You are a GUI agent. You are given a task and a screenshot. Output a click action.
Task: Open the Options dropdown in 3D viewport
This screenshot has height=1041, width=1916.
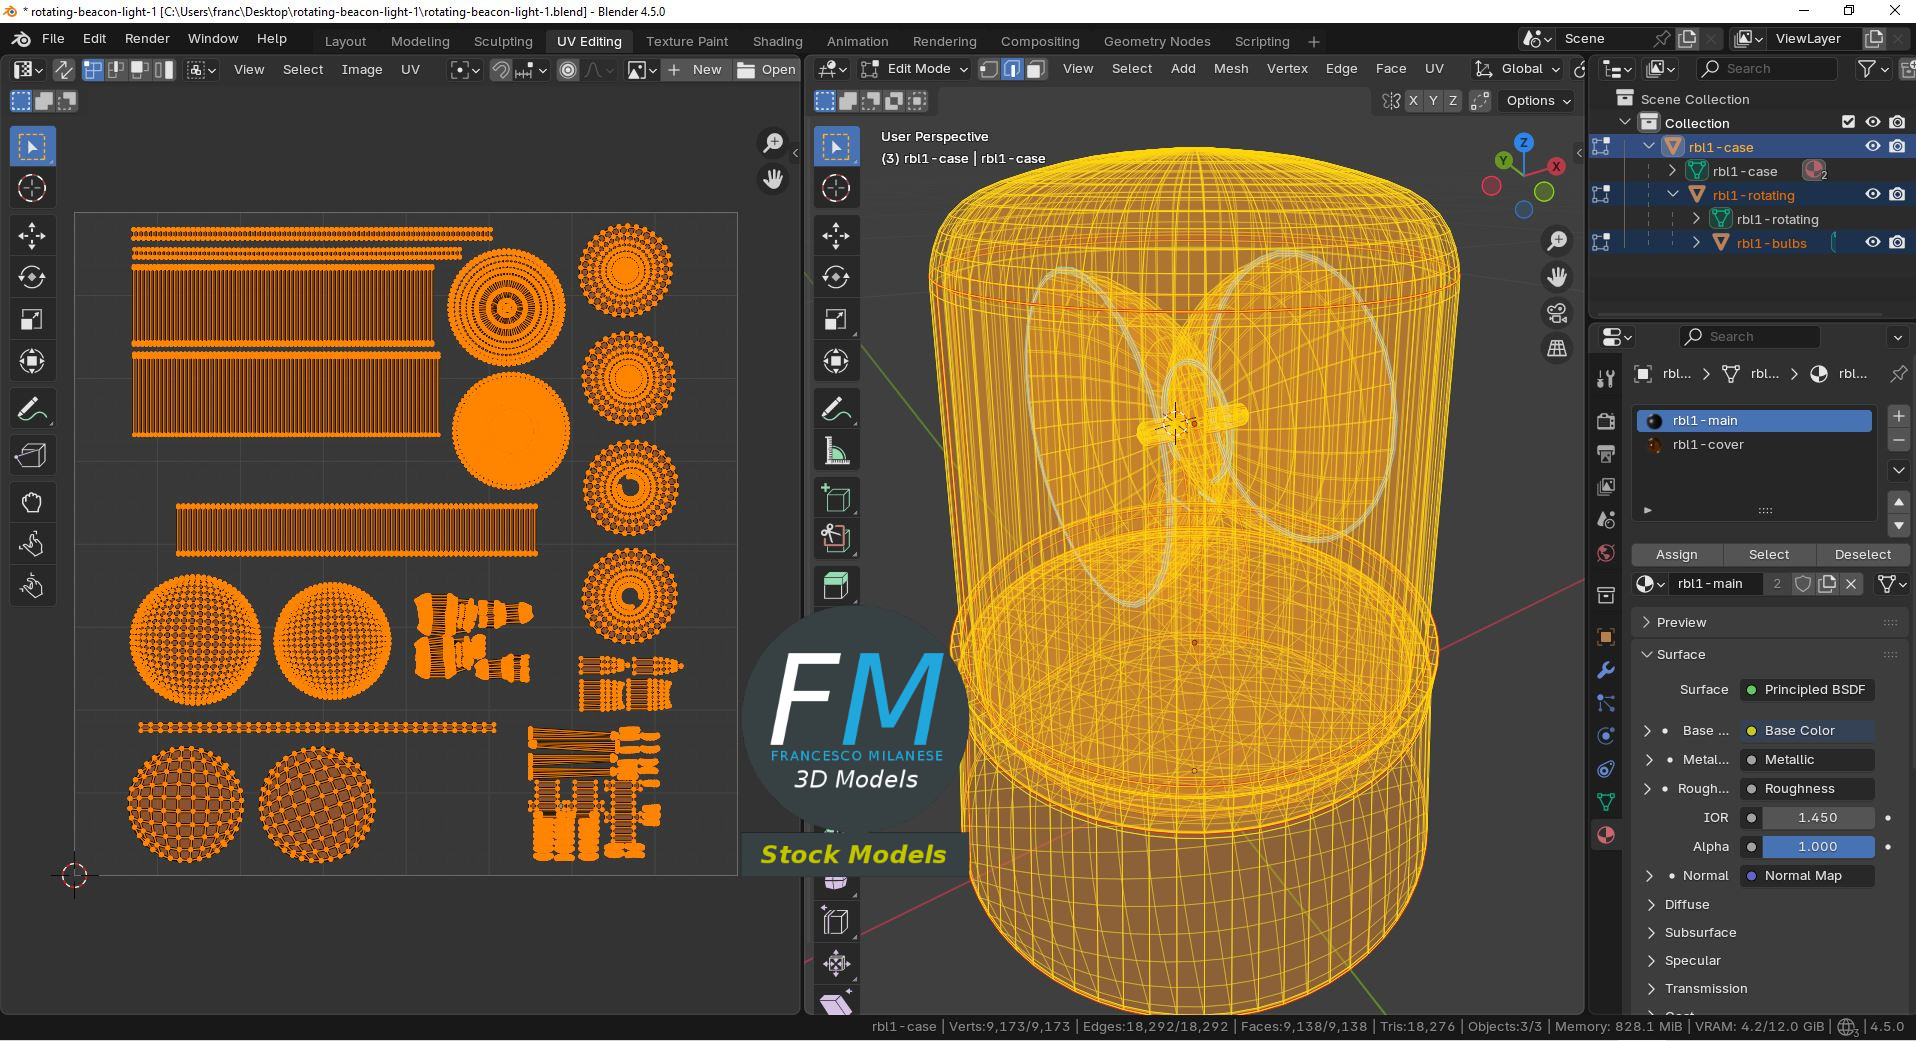coord(1537,101)
